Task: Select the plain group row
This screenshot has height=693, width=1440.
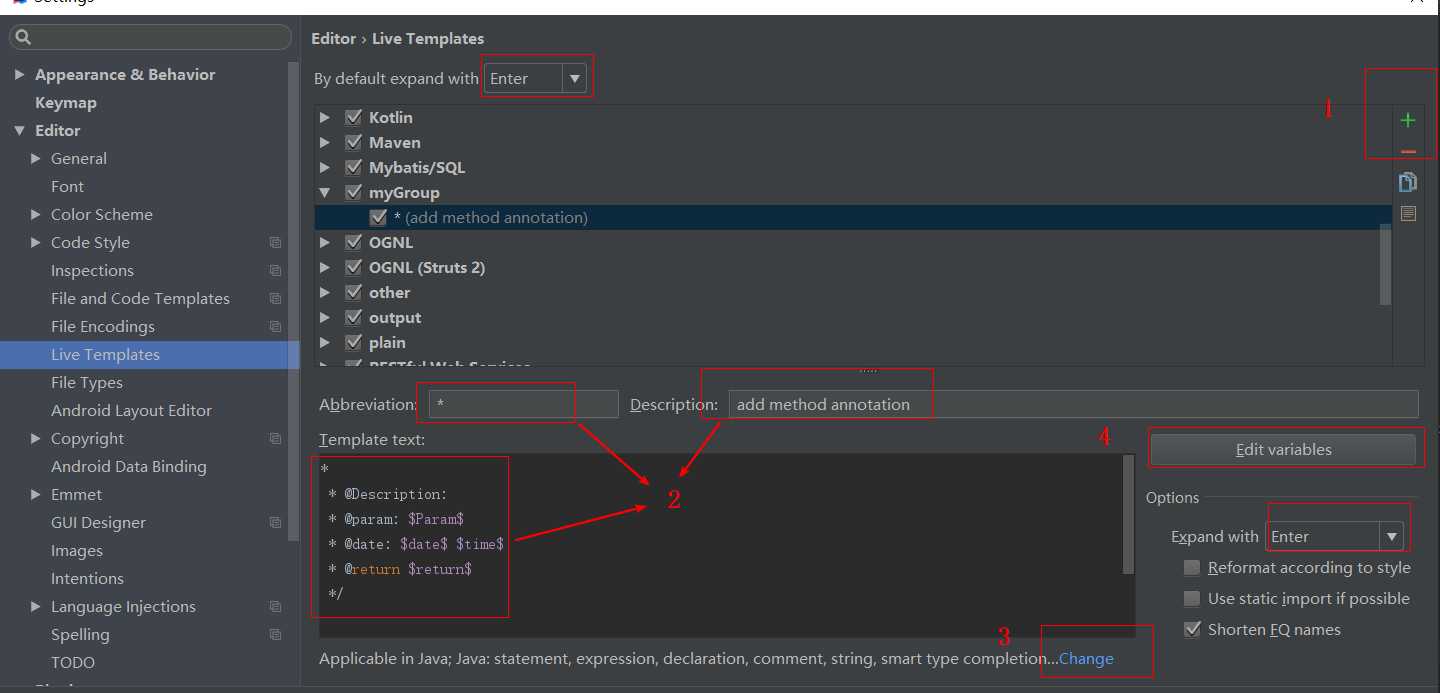Action: [853, 342]
